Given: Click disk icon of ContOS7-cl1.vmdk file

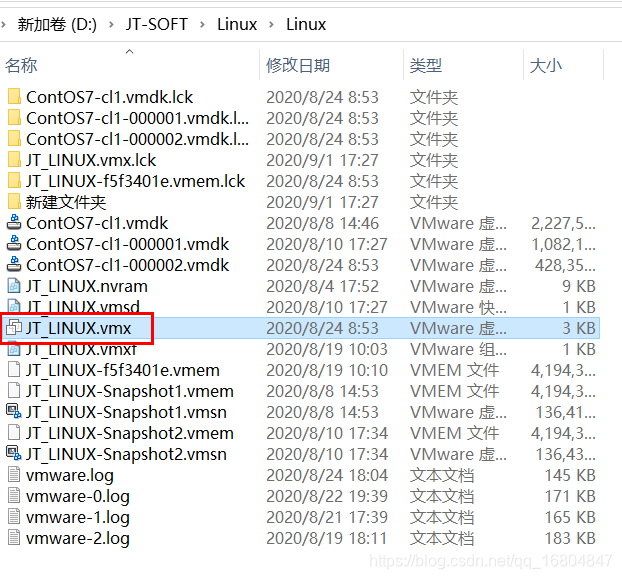Looking at the screenshot, I should point(14,223).
